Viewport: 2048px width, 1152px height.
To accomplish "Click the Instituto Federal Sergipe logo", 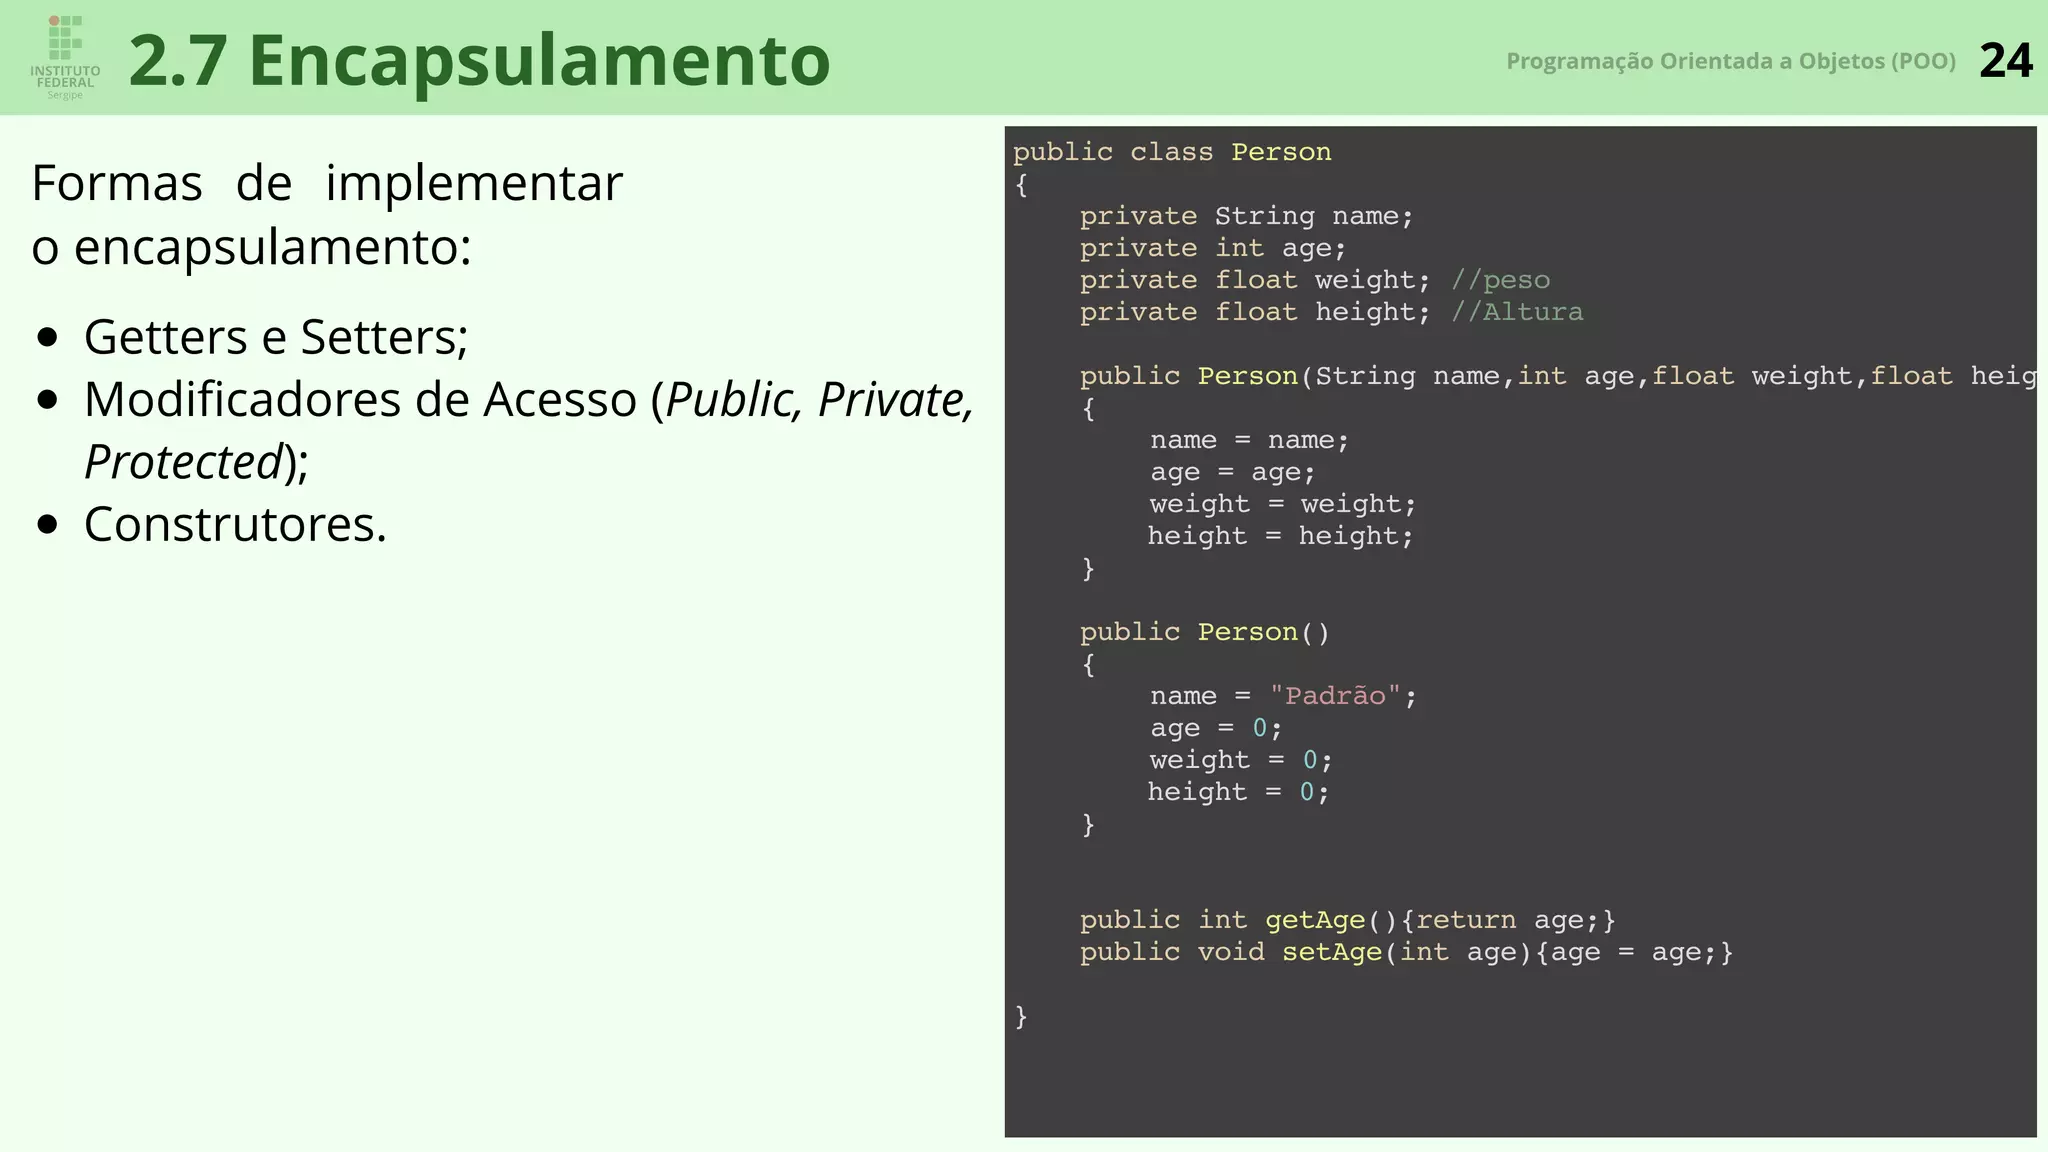I will (65, 57).
